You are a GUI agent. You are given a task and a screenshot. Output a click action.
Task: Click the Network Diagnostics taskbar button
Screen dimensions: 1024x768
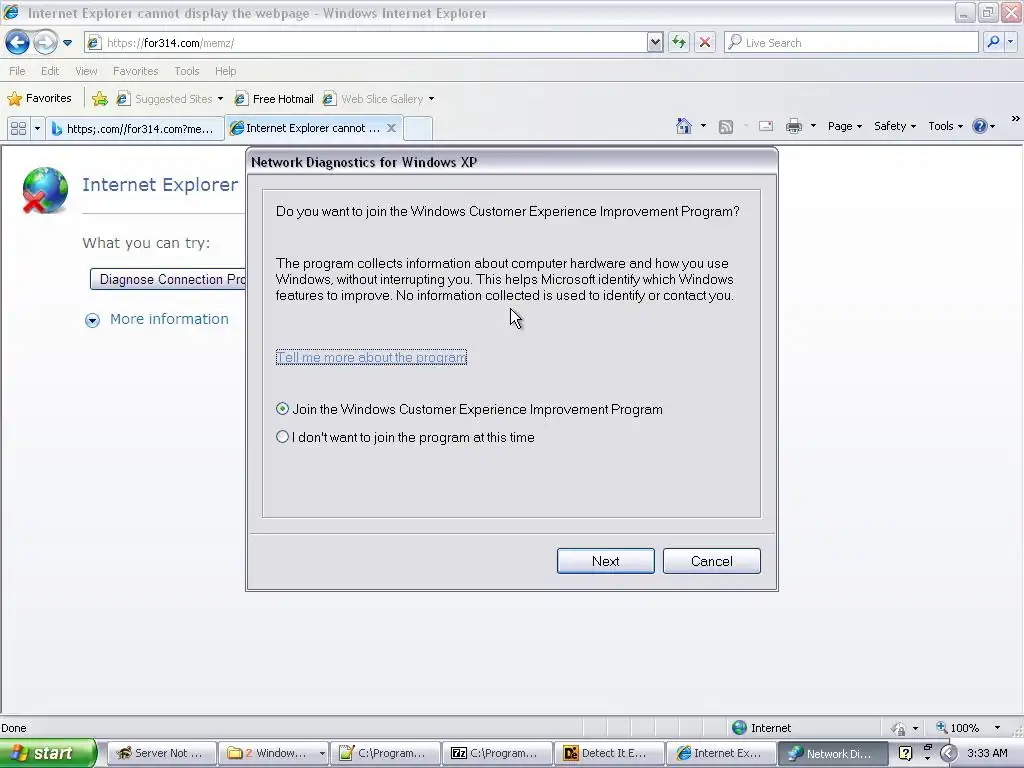(832, 753)
